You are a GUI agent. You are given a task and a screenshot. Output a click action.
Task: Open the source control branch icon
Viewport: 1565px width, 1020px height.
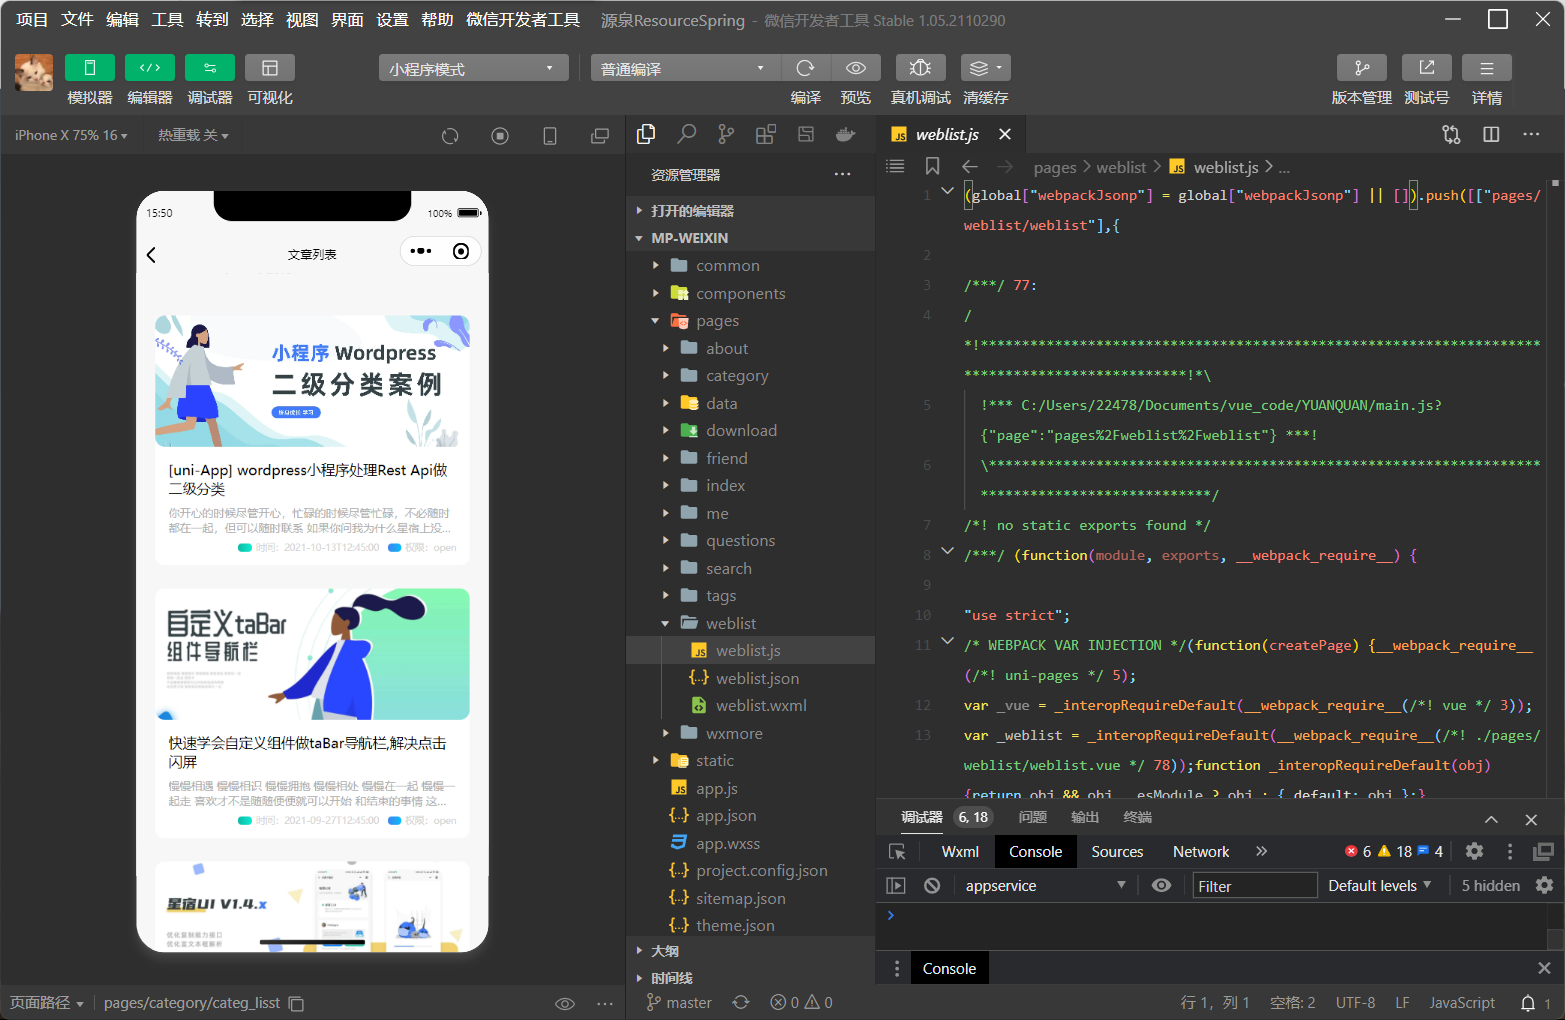point(726,134)
